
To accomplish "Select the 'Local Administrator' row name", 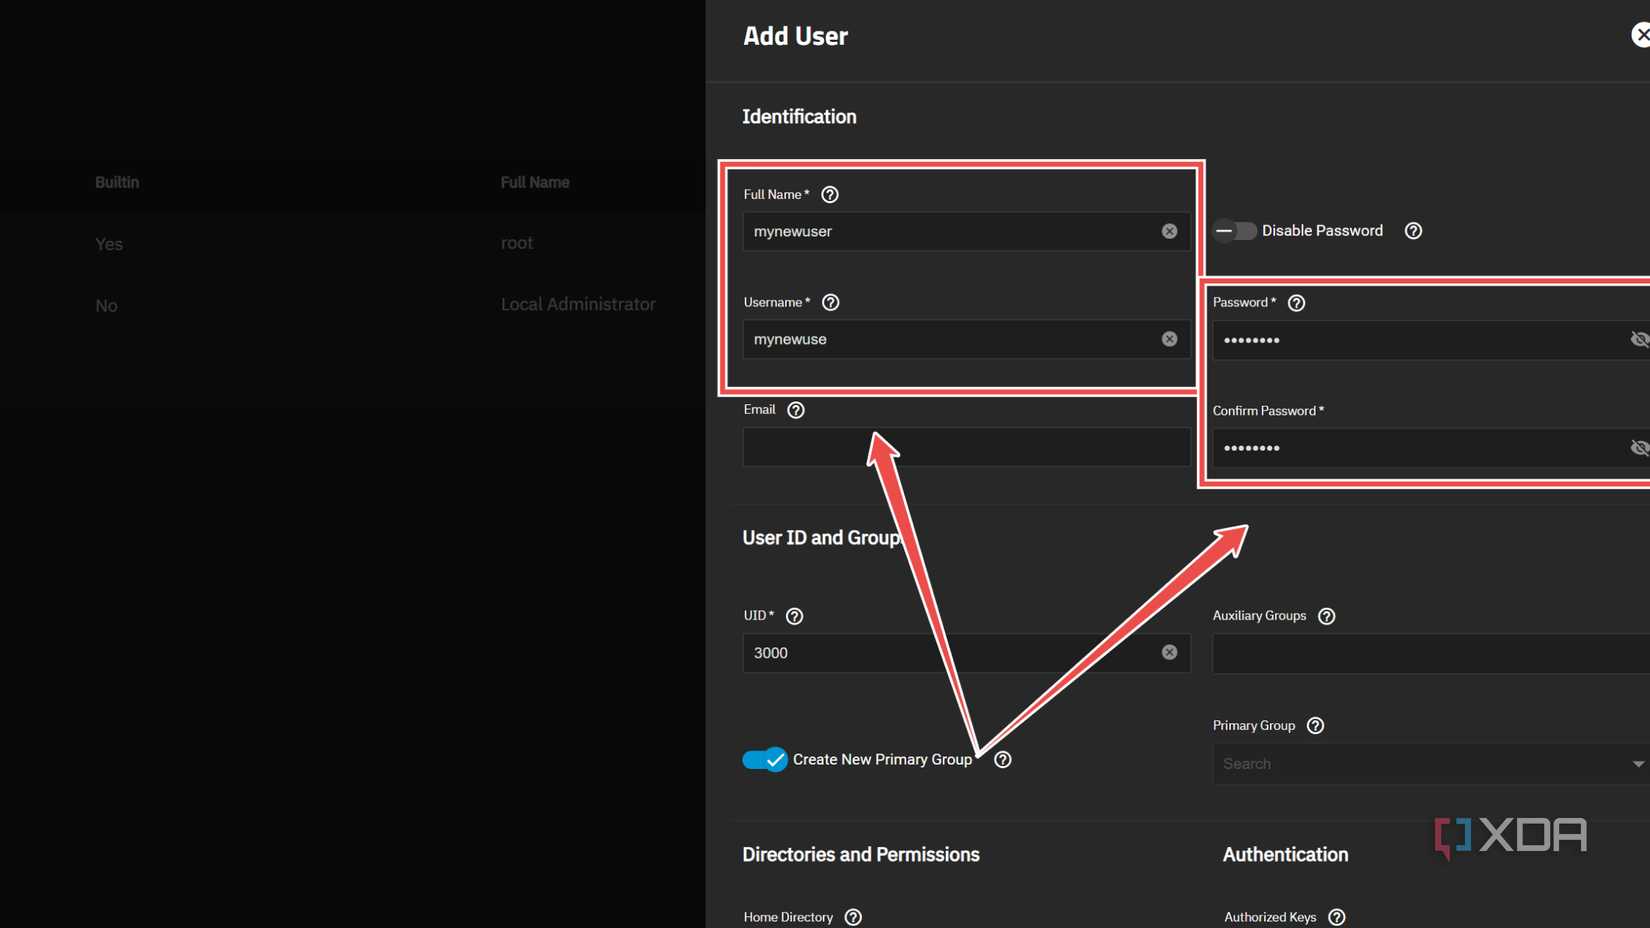I will [578, 304].
